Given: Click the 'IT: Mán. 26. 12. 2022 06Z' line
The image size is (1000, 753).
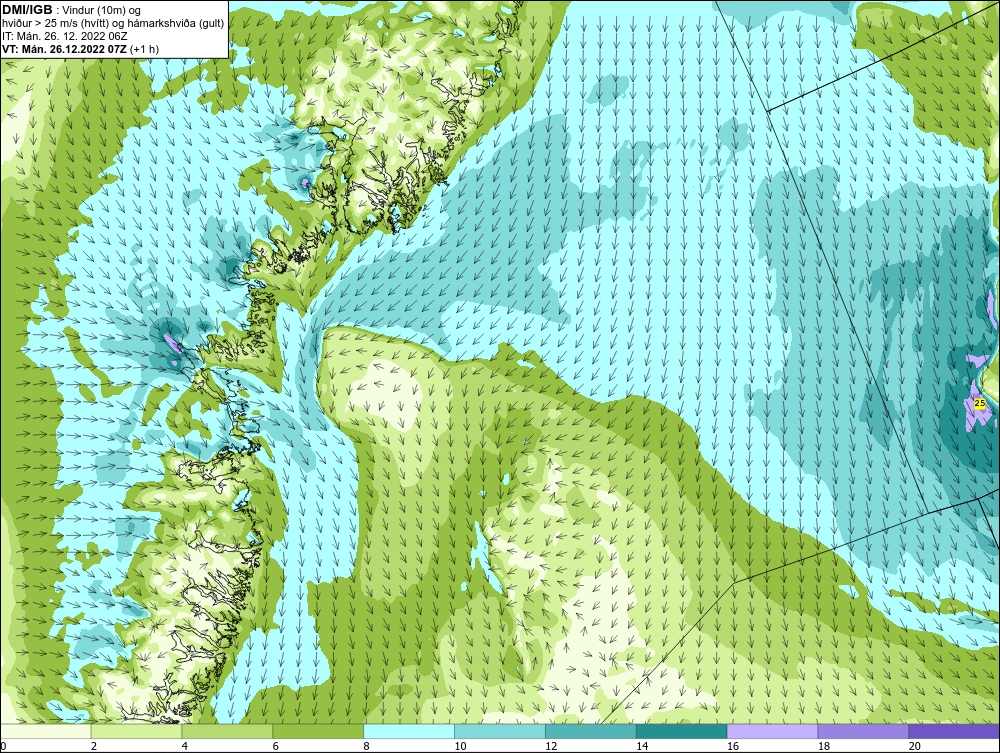Looking at the screenshot, I should 64,36.
